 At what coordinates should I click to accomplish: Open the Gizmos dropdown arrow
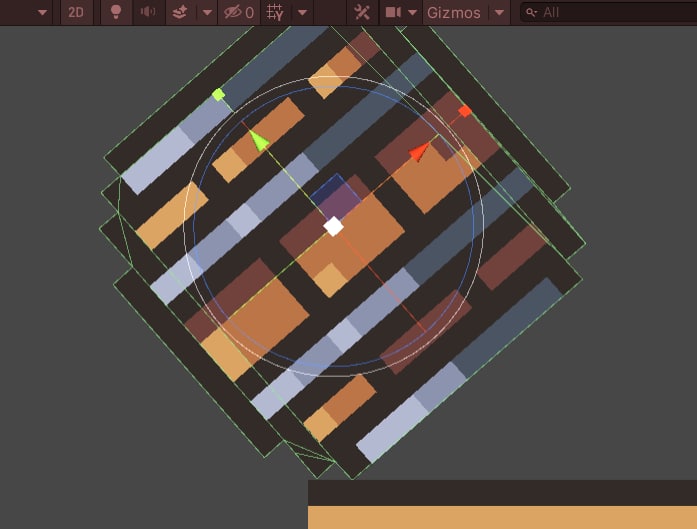(x=499, y=12)
